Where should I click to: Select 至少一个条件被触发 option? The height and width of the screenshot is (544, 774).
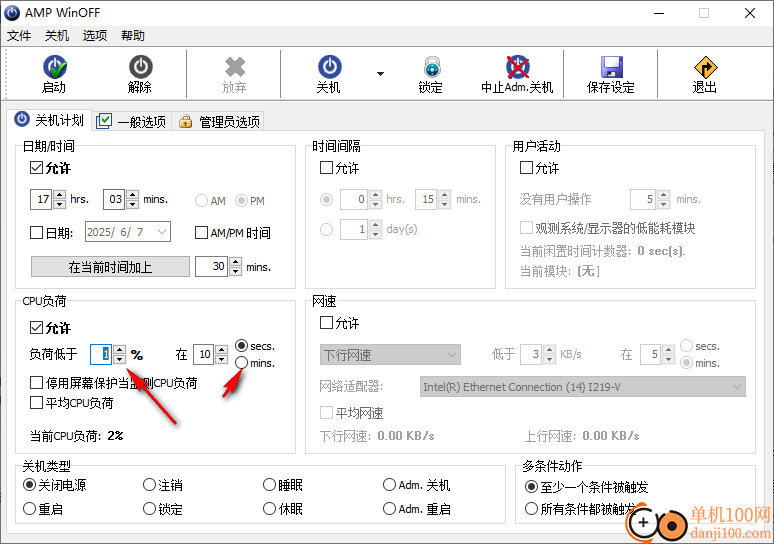(531, 487)
